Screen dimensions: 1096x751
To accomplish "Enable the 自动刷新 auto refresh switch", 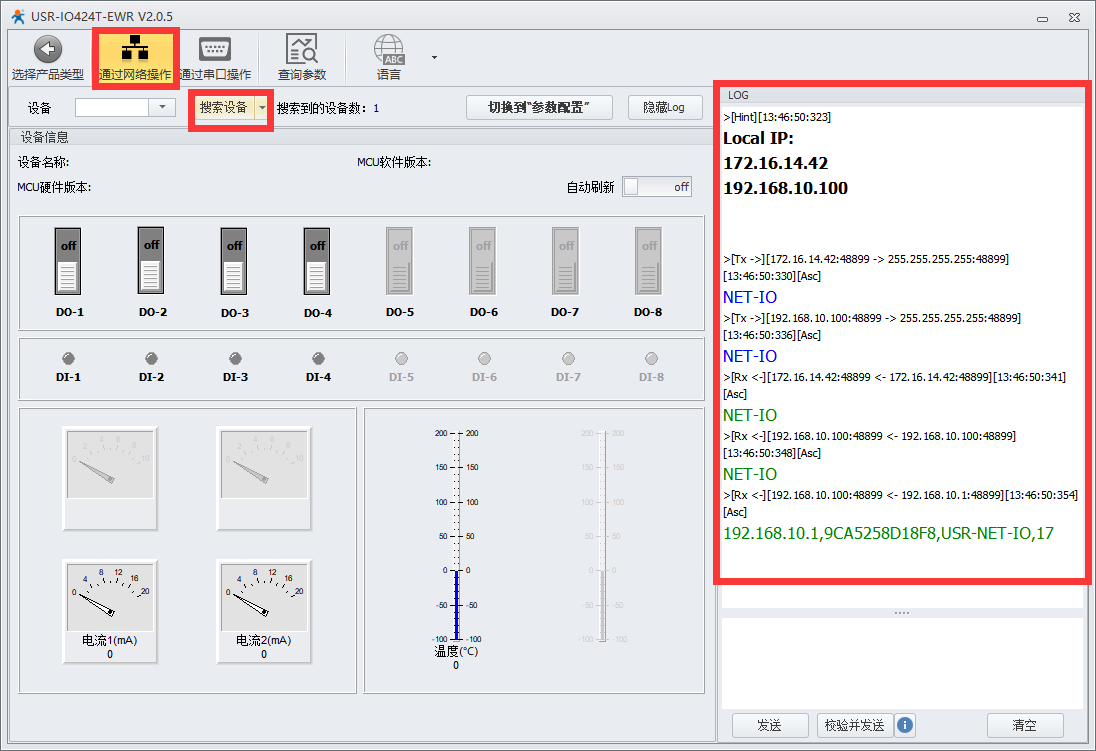I will [x=657, y=187].
